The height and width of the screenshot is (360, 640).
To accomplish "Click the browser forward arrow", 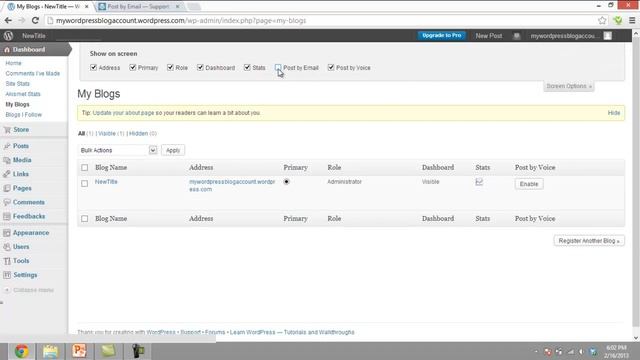I will pos(22,20).
